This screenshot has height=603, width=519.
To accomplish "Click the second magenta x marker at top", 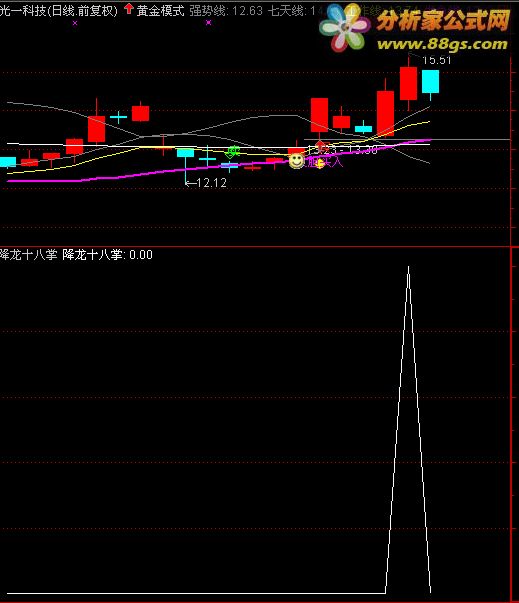I will pos(208,23).
